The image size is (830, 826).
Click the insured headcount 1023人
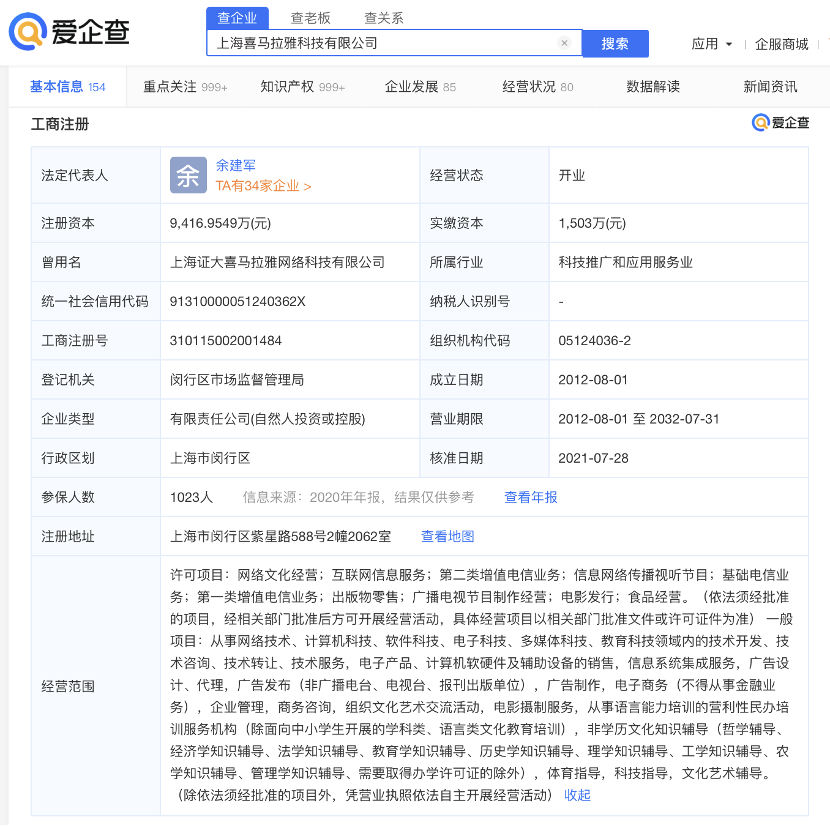tap(191, 497)
